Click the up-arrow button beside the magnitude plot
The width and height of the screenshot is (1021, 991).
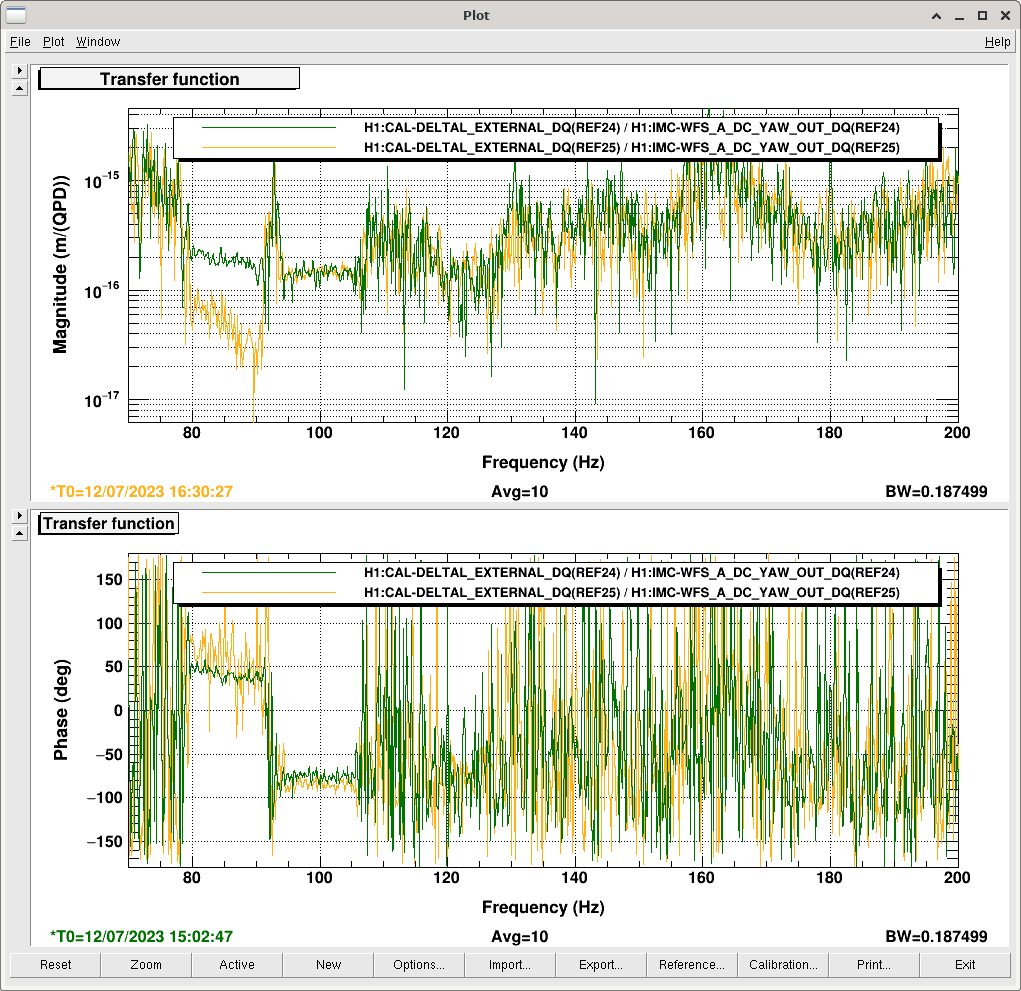click(19, 88)
